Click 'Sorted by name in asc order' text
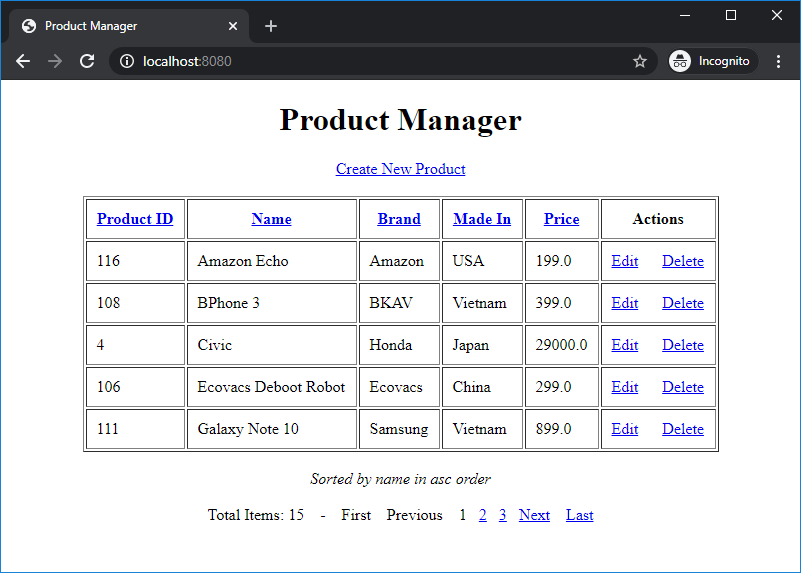Screen dimensions: 801x573 pyautogui.click(x=400, y=479)
